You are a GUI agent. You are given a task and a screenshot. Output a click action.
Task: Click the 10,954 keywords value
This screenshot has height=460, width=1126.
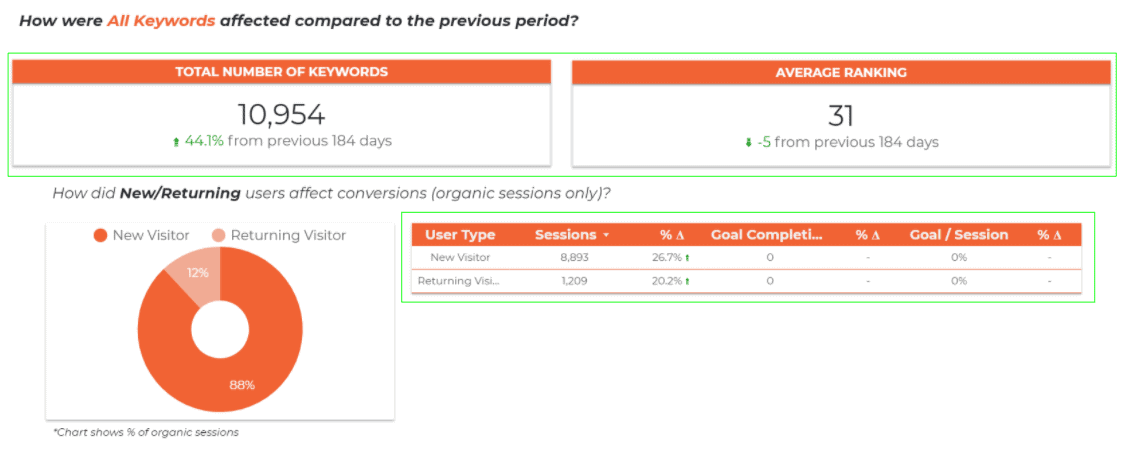[x=282, y=115]
